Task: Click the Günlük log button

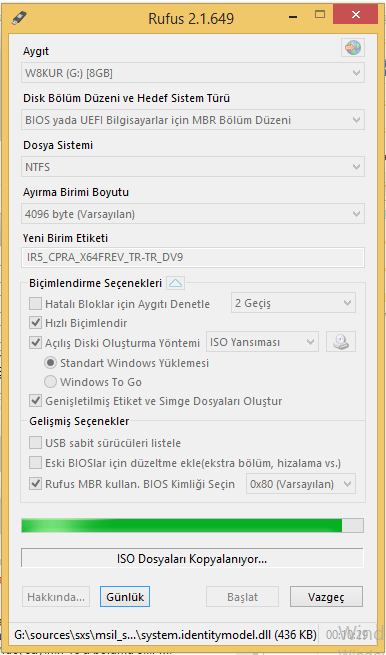Action: tap(125, 597)
